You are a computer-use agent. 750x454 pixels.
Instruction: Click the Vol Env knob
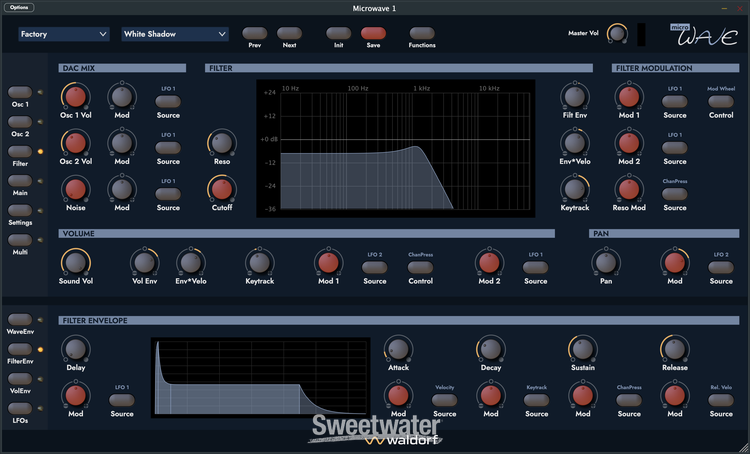coord(144,263)
